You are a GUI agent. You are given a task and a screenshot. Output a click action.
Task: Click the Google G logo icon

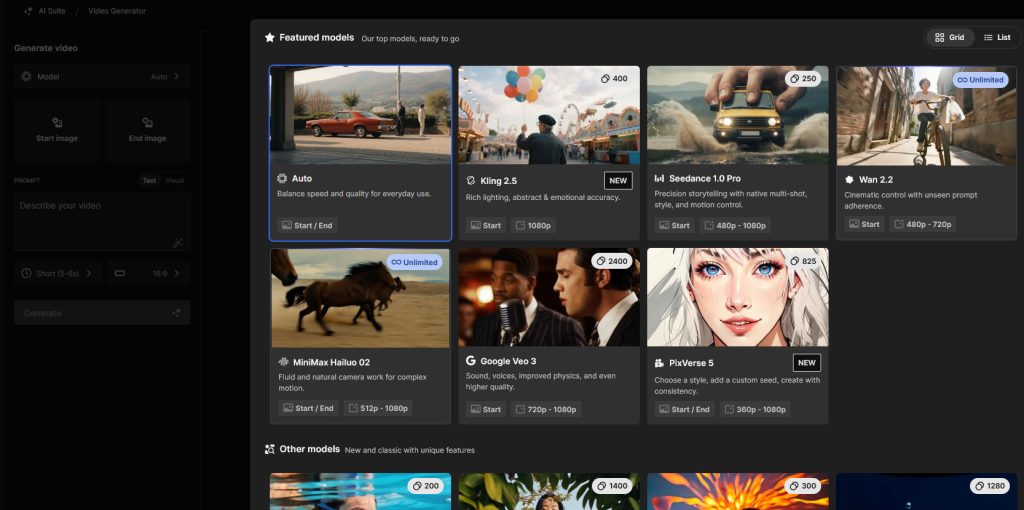[470, 360]
